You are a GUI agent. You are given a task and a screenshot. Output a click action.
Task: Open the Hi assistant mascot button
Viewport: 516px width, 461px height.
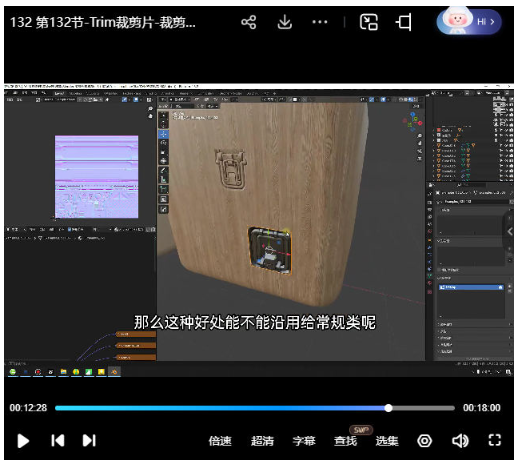point(469,22)
